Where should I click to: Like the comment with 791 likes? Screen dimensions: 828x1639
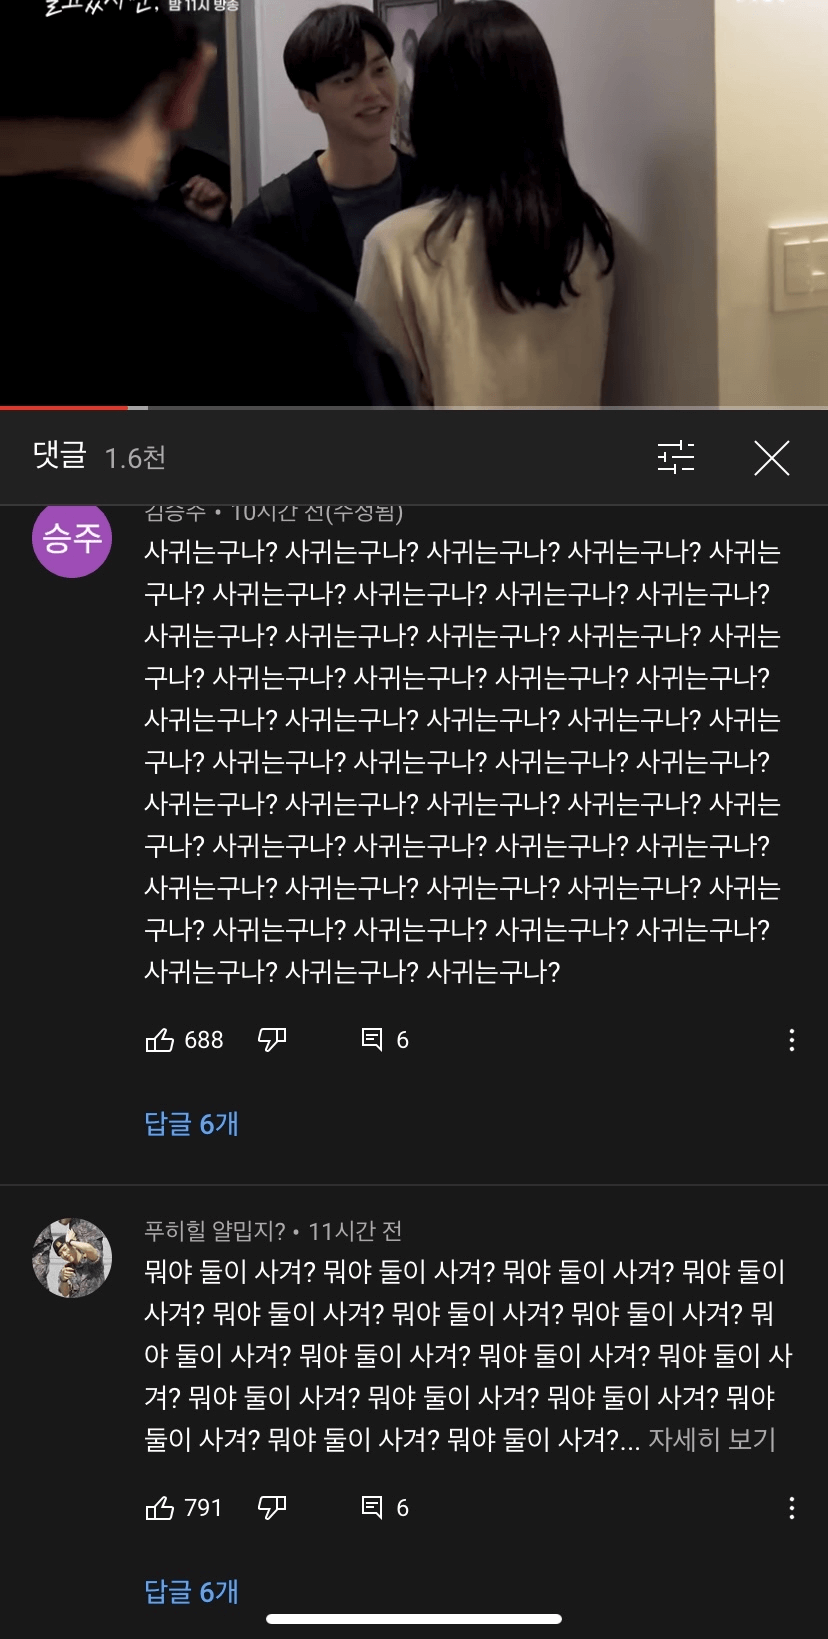pyautogui.click(x=160, y=1508)
